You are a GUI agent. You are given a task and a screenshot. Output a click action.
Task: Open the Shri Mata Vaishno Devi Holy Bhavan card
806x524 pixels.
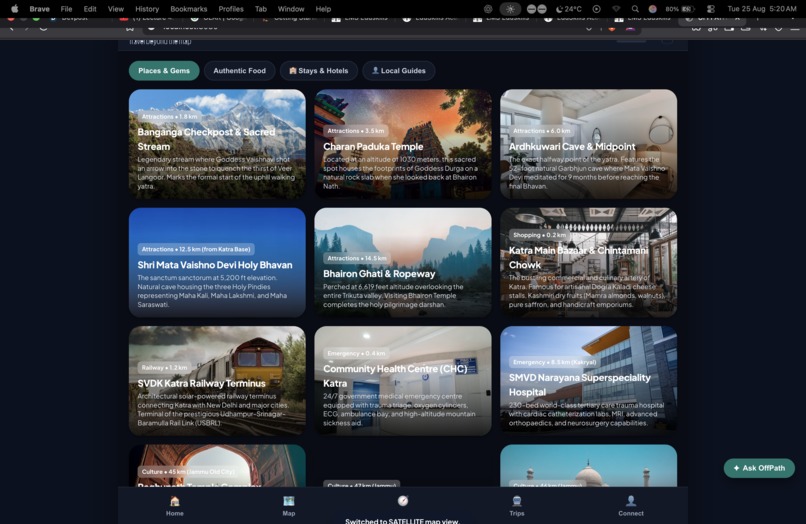tap(217, 262)
